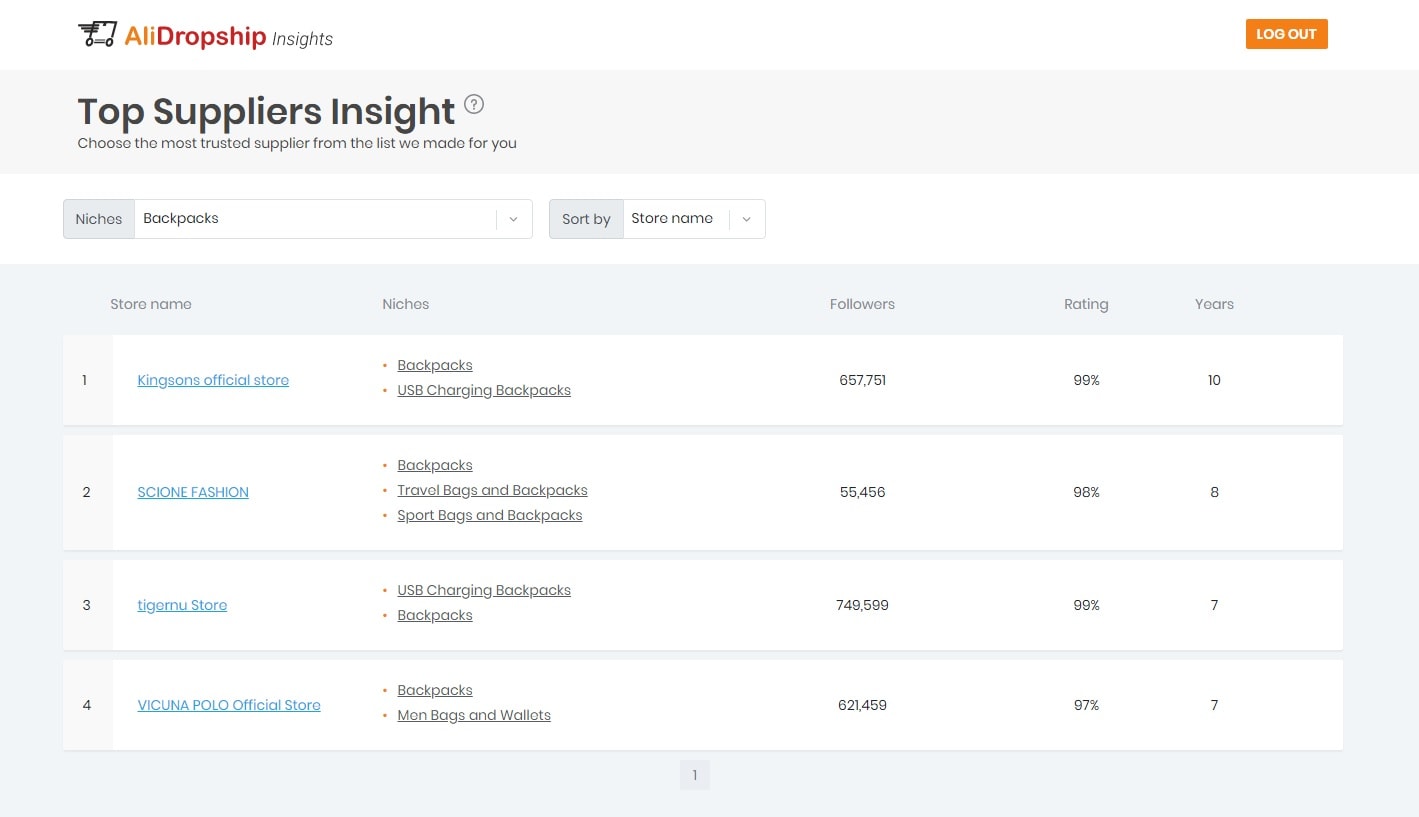Click Sport Bags and Backpacks niche link

point(489,515)
